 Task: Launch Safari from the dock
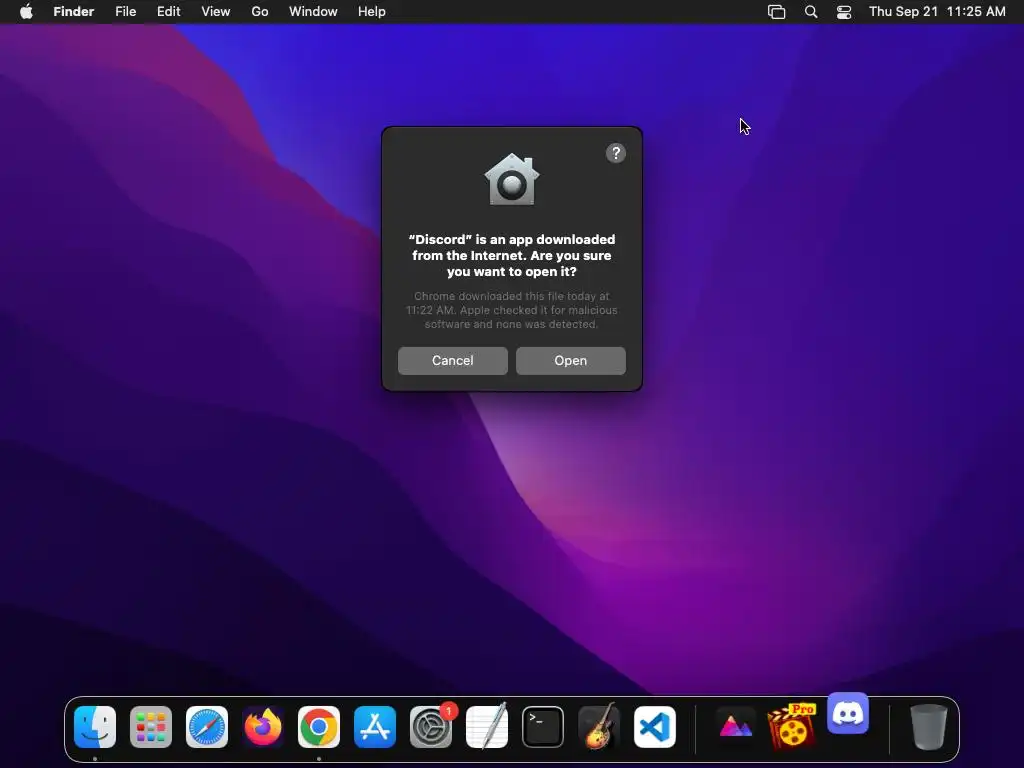[x=207, y=727]
